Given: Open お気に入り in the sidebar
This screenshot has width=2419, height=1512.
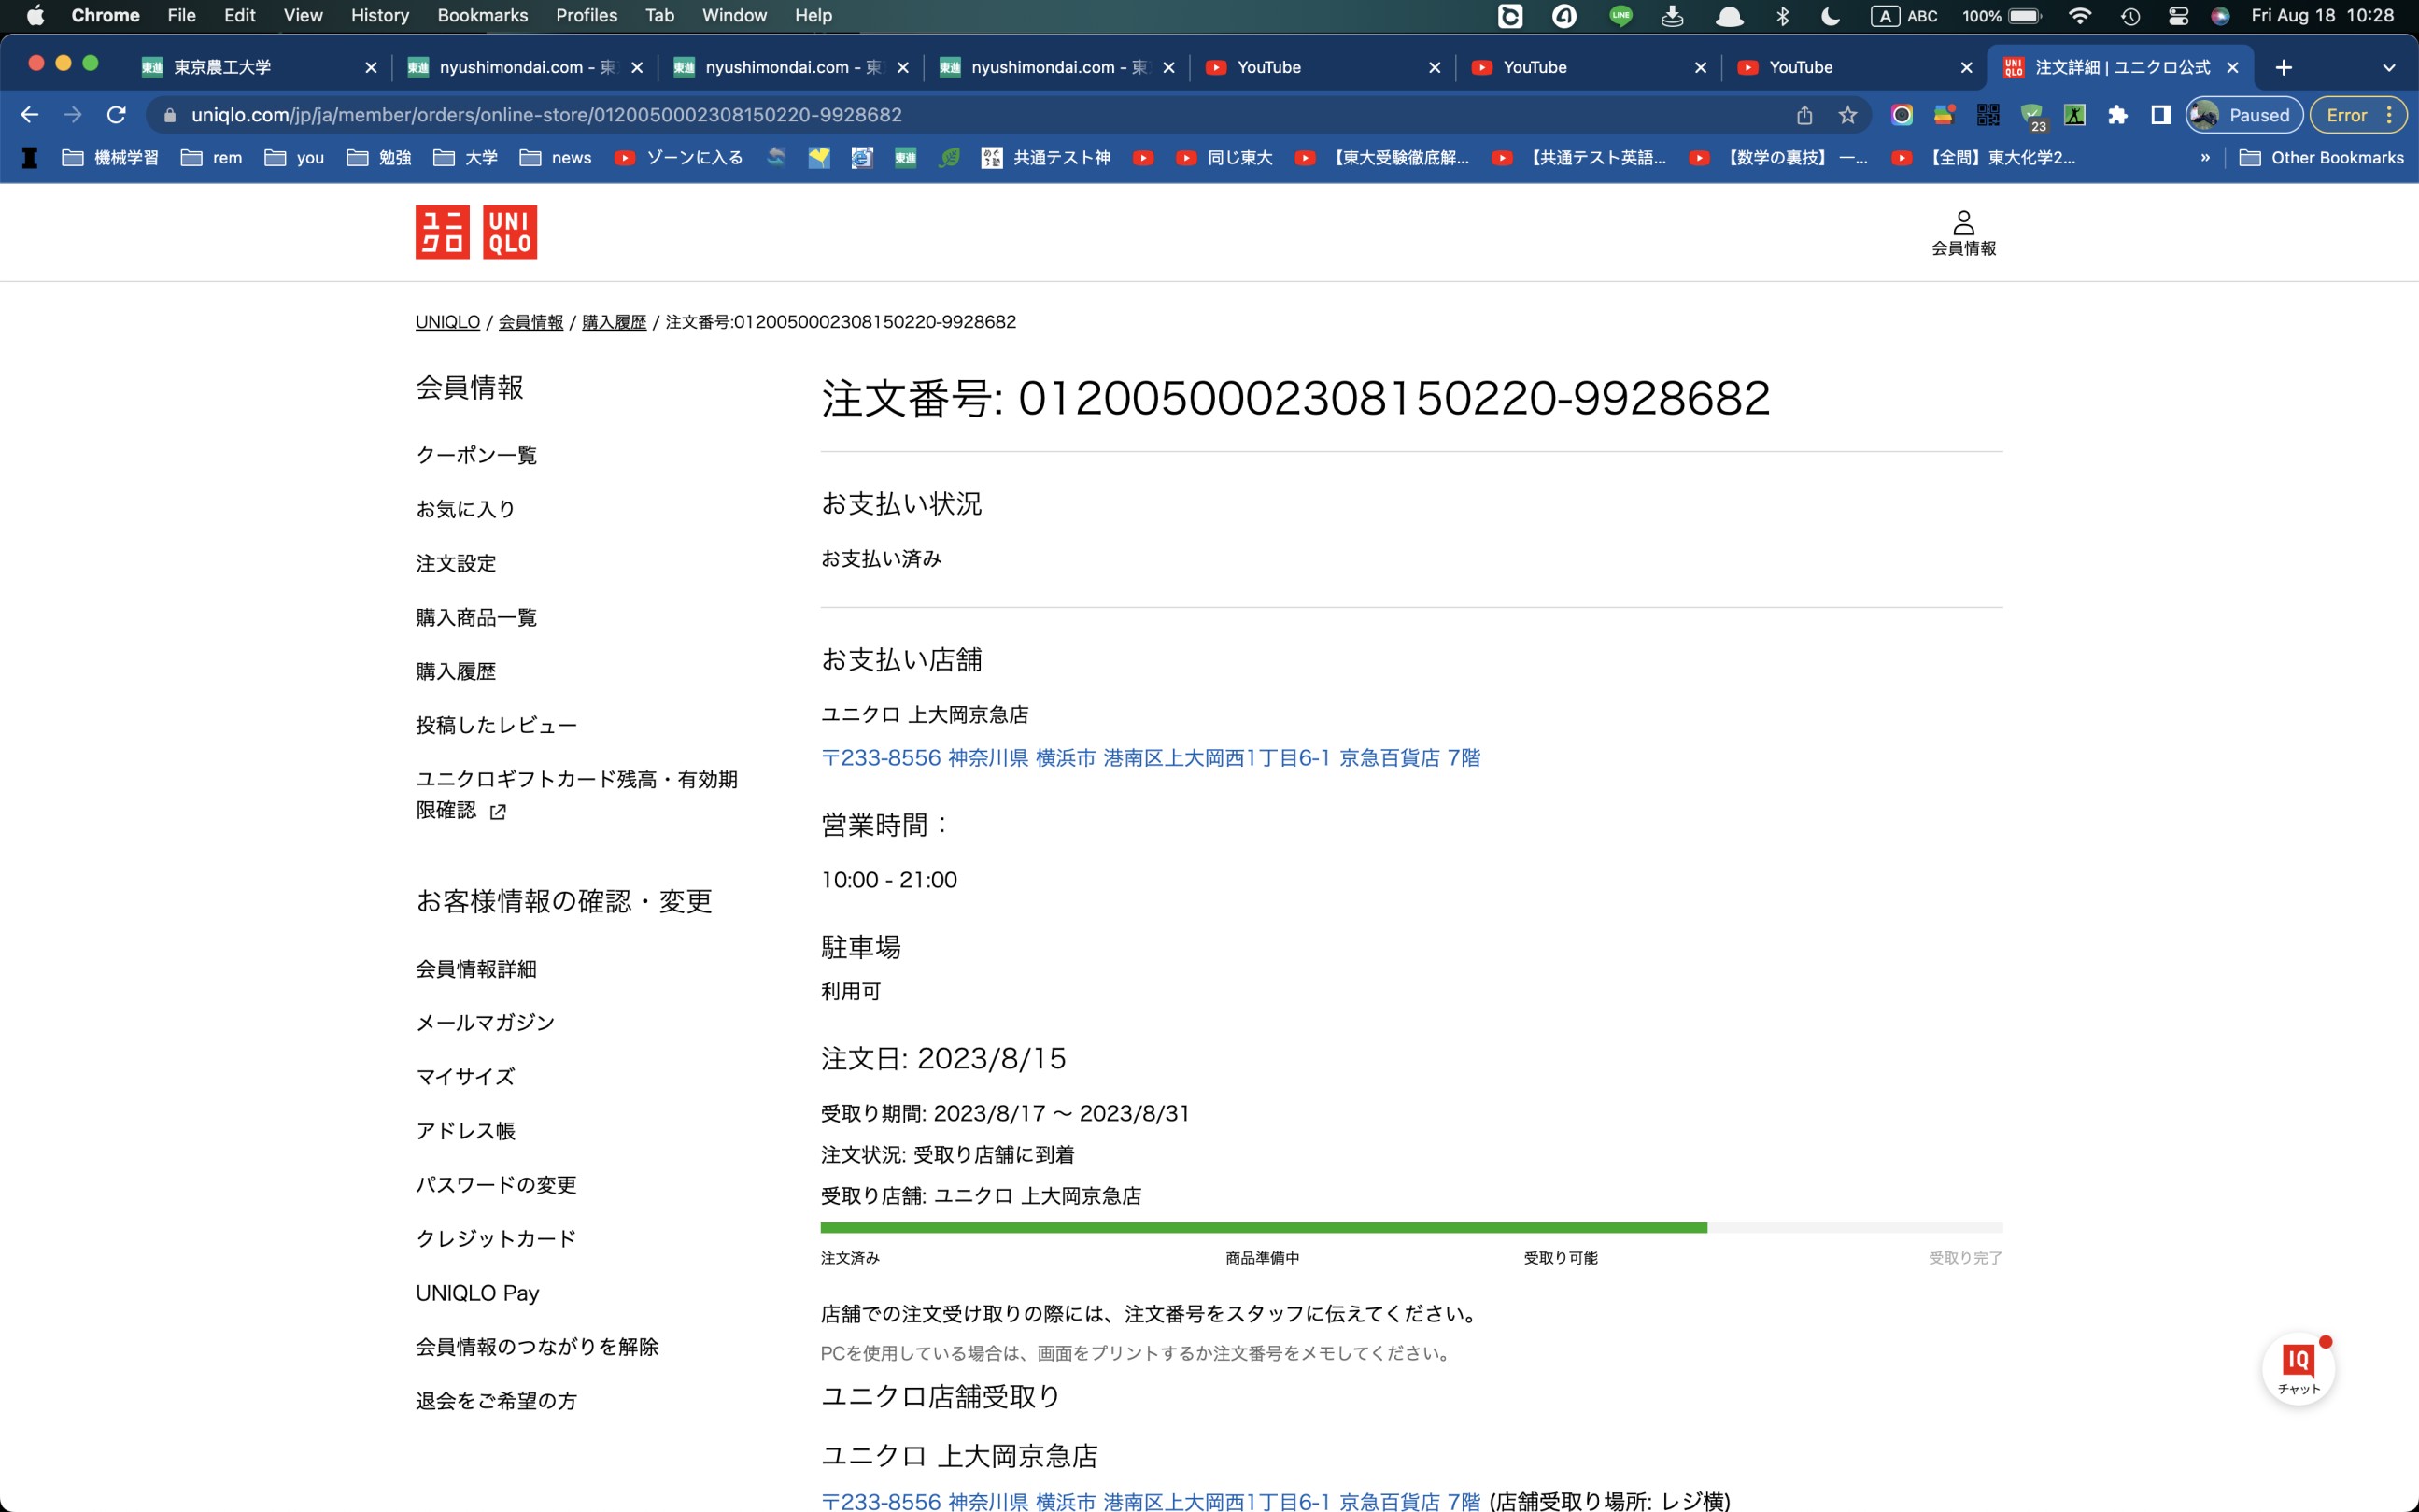Looking at the screenshot, I should 466,509.
